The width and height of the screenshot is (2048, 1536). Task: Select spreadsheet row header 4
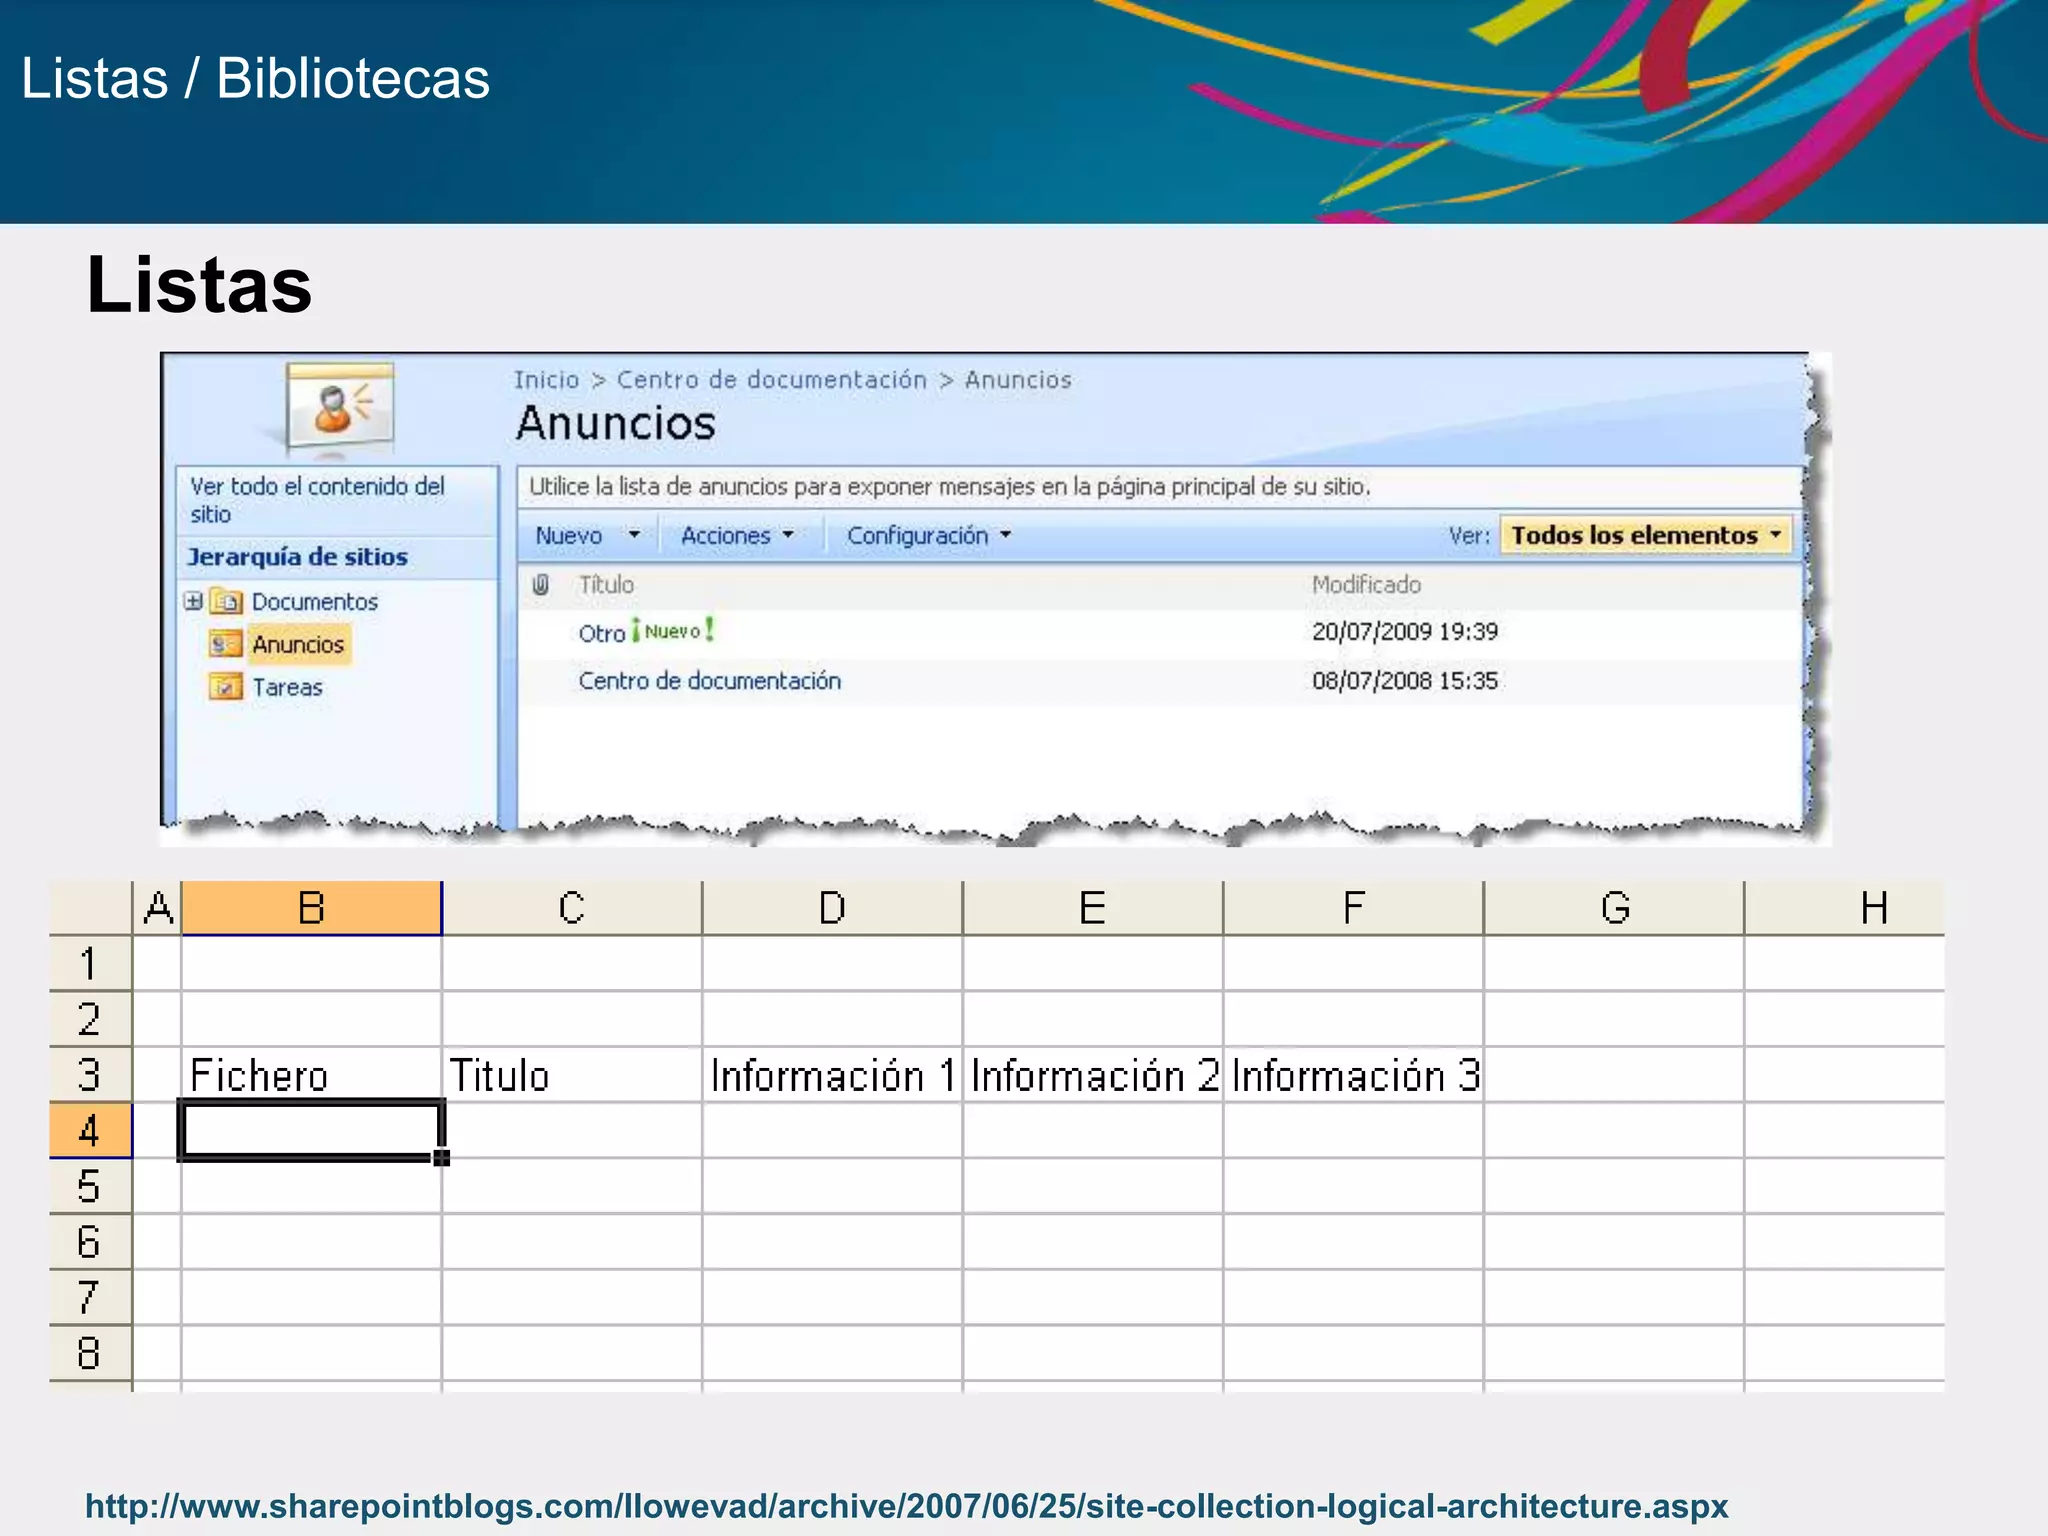[x=89, y=1131]
